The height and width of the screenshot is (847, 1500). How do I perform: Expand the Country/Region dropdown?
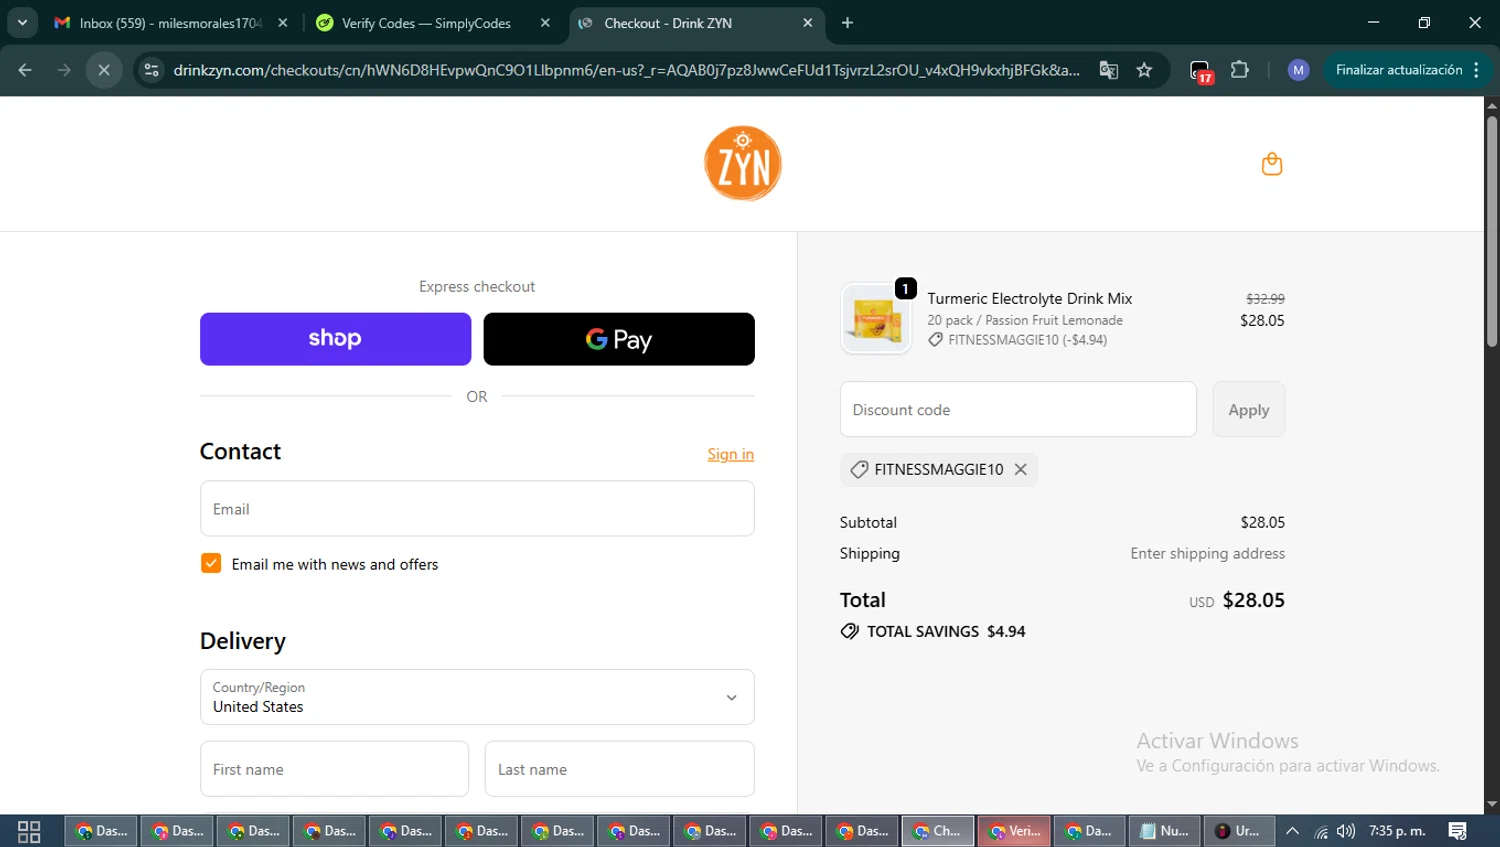click(x=477, y=697)
